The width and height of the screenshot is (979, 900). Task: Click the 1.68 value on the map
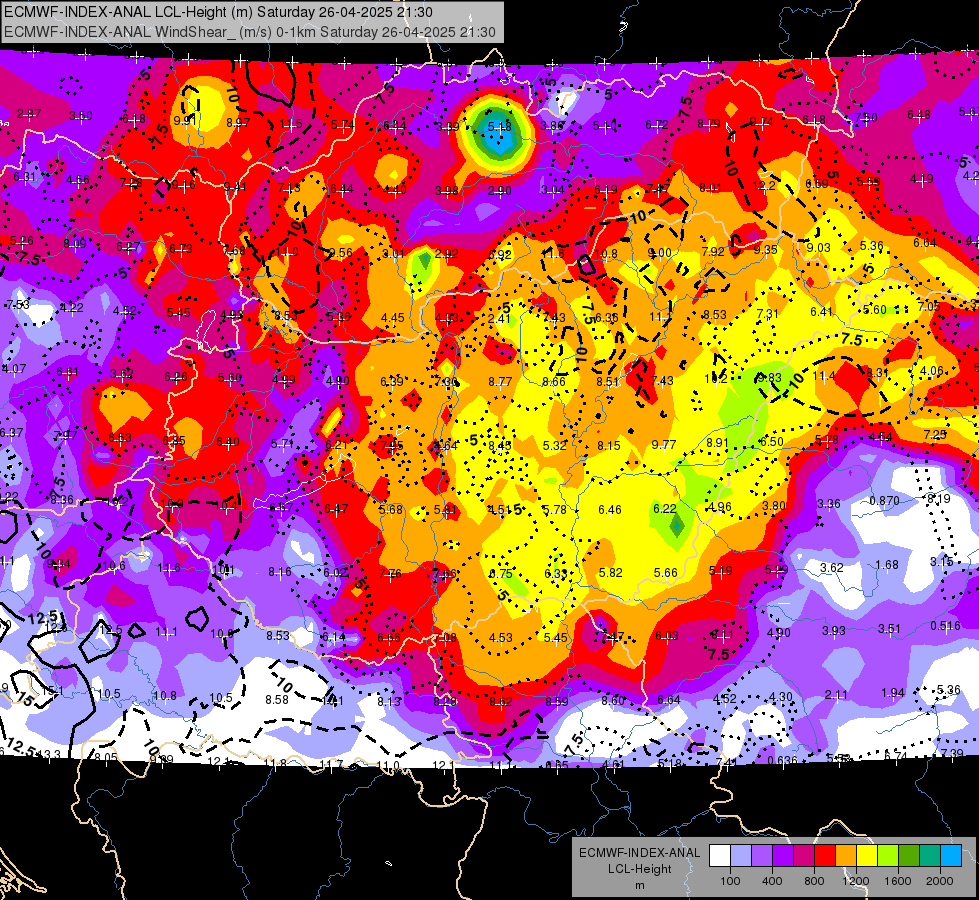point(887,565)
